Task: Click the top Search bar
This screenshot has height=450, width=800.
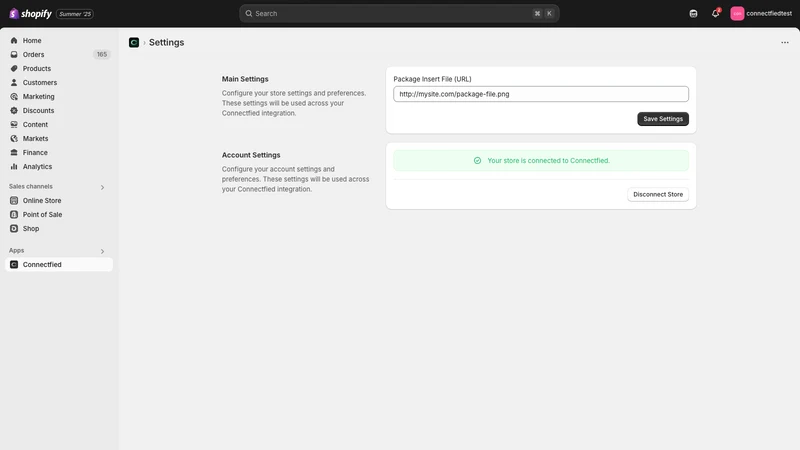Action: [x=399, y=14]
